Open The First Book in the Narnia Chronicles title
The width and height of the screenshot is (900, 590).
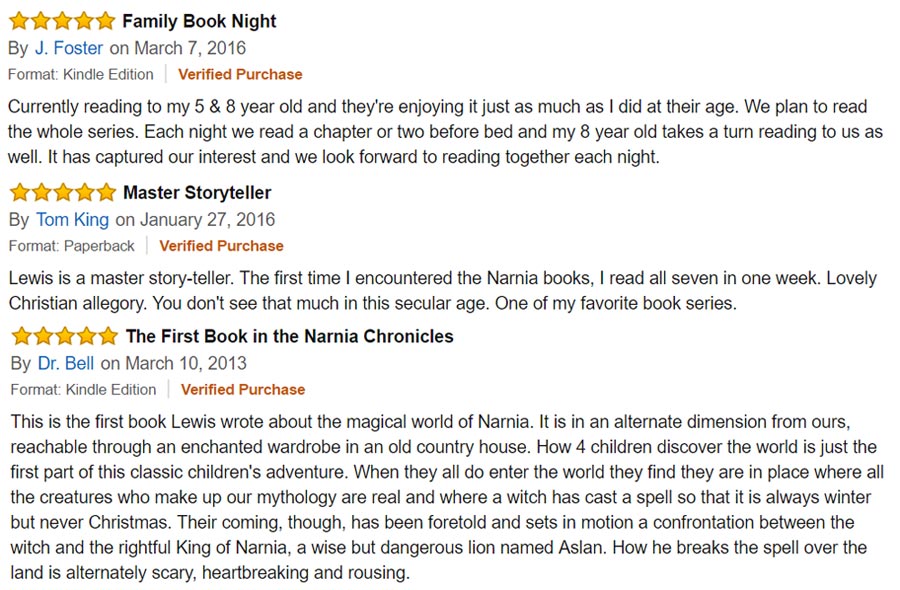(x=289, y=336)
